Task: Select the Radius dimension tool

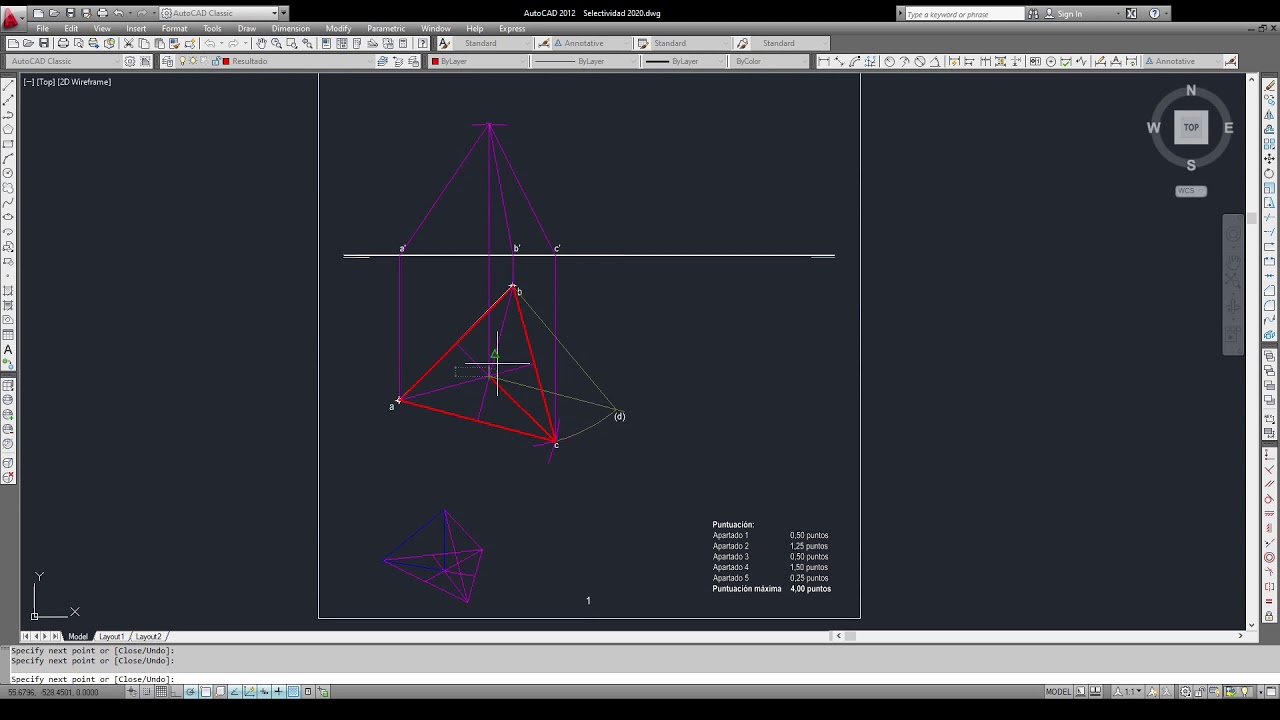Action: (x=888, y=61)
